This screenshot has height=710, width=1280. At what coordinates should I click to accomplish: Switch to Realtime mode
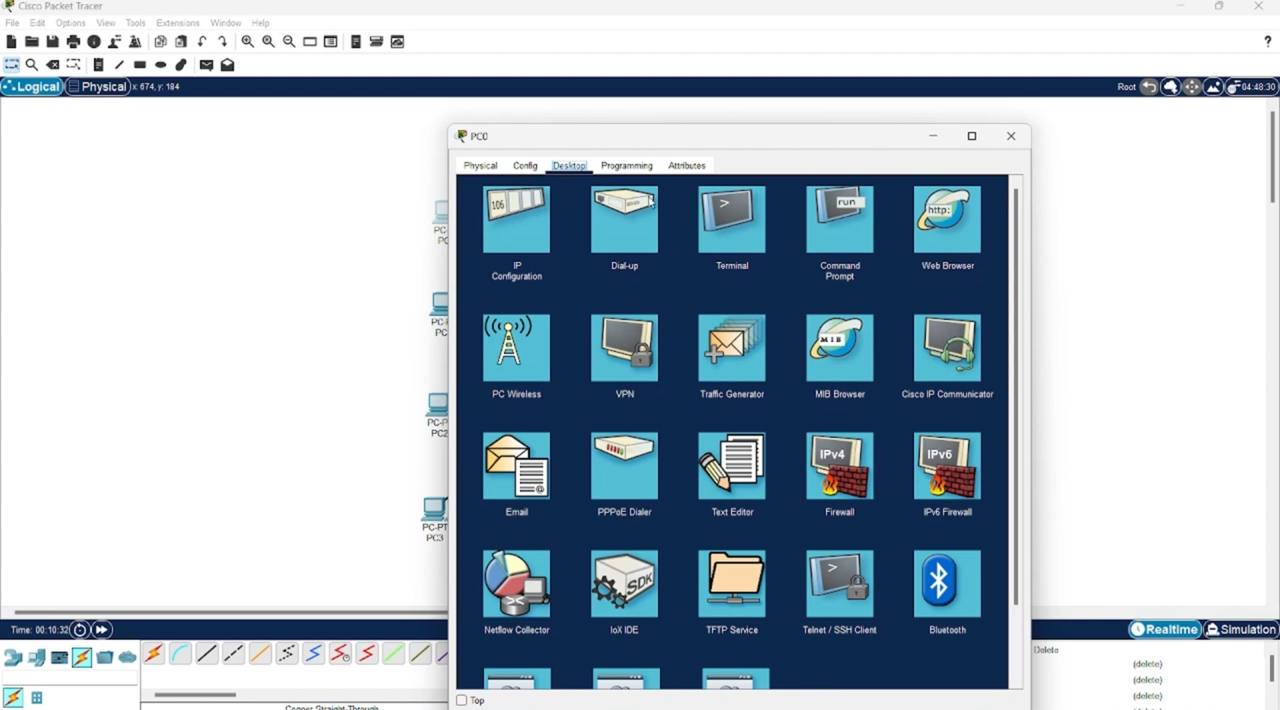click(x=1164, y=629)
